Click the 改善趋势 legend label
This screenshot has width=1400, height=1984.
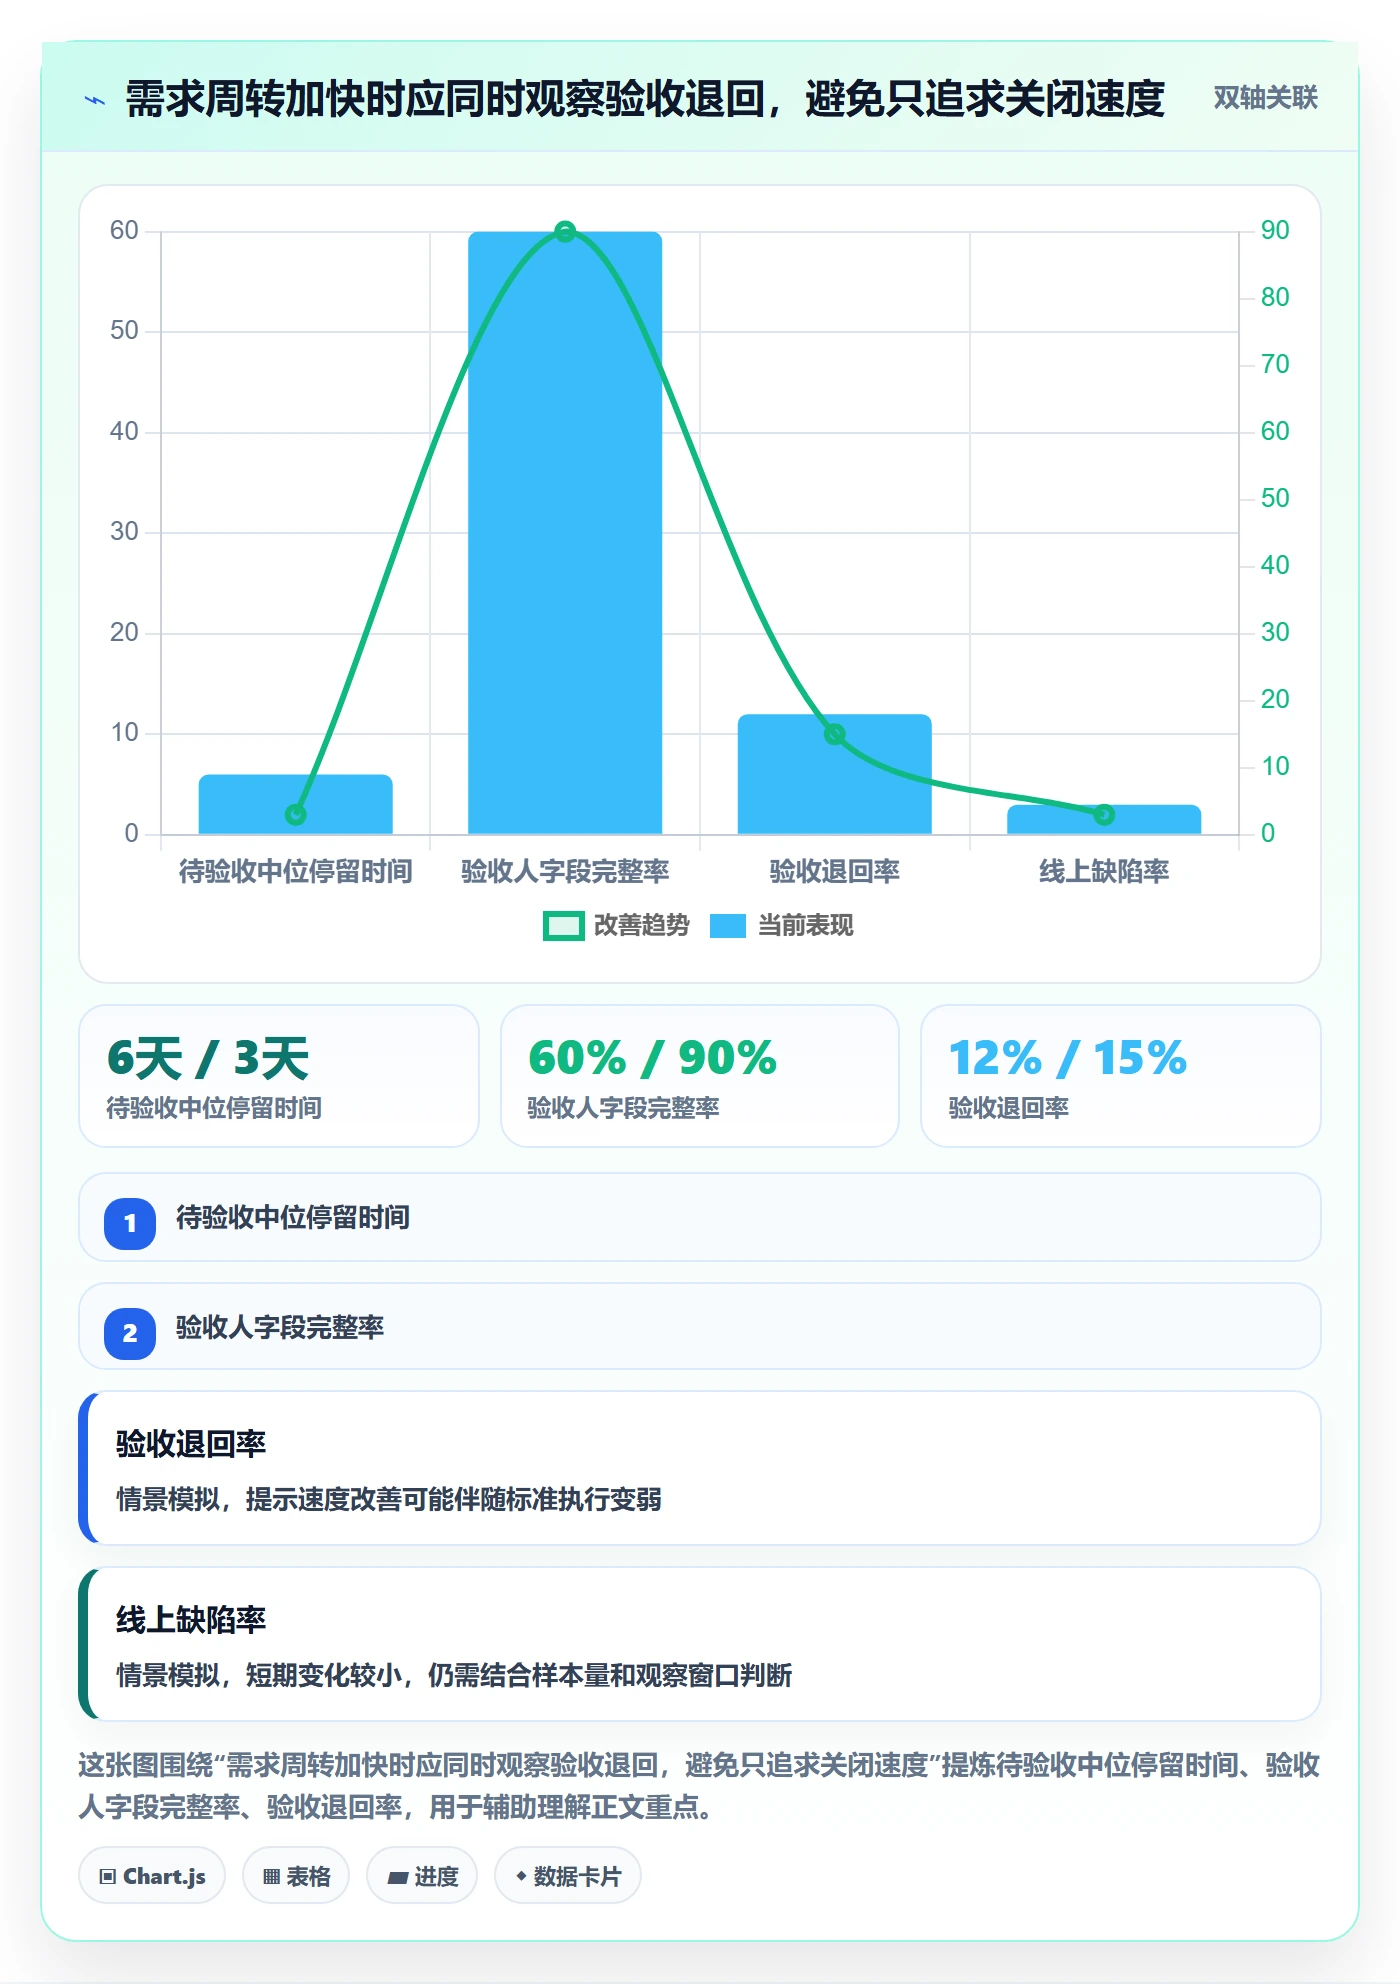(641, 926)
